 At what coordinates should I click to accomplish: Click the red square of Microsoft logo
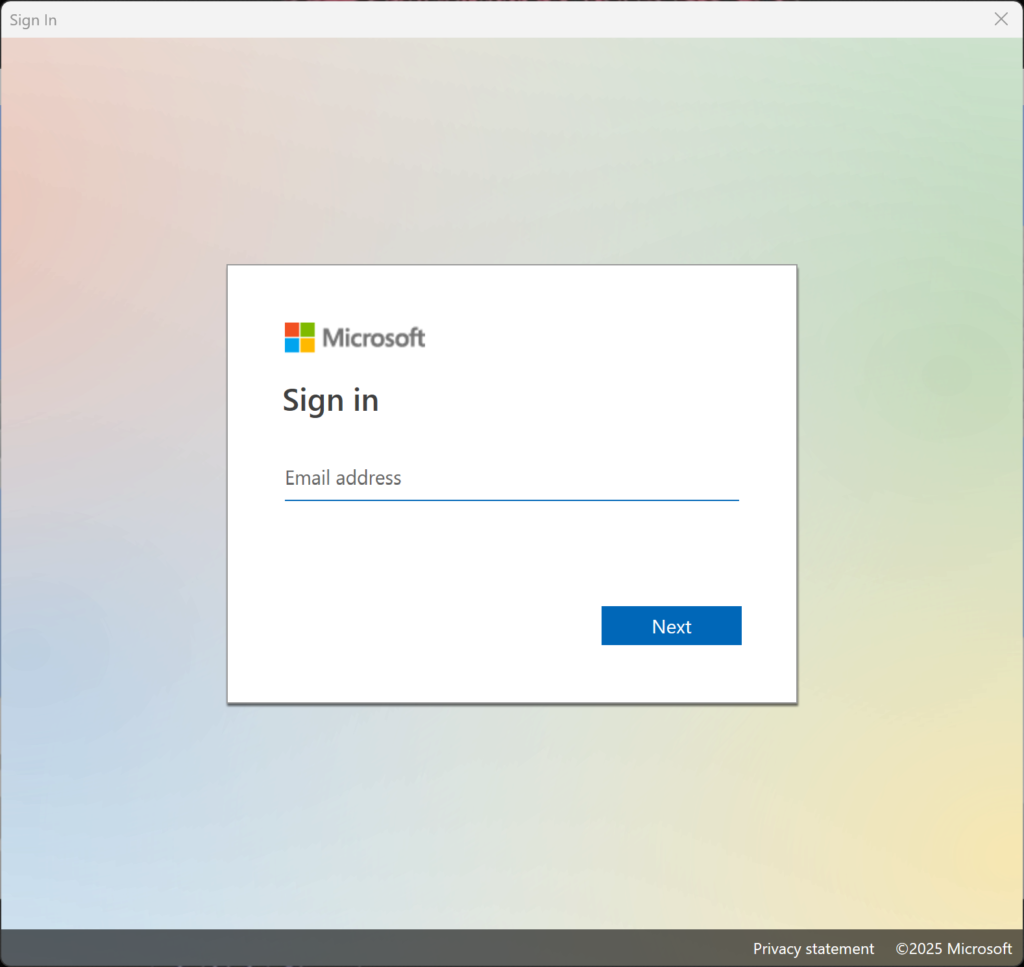[x=292, y=330]
